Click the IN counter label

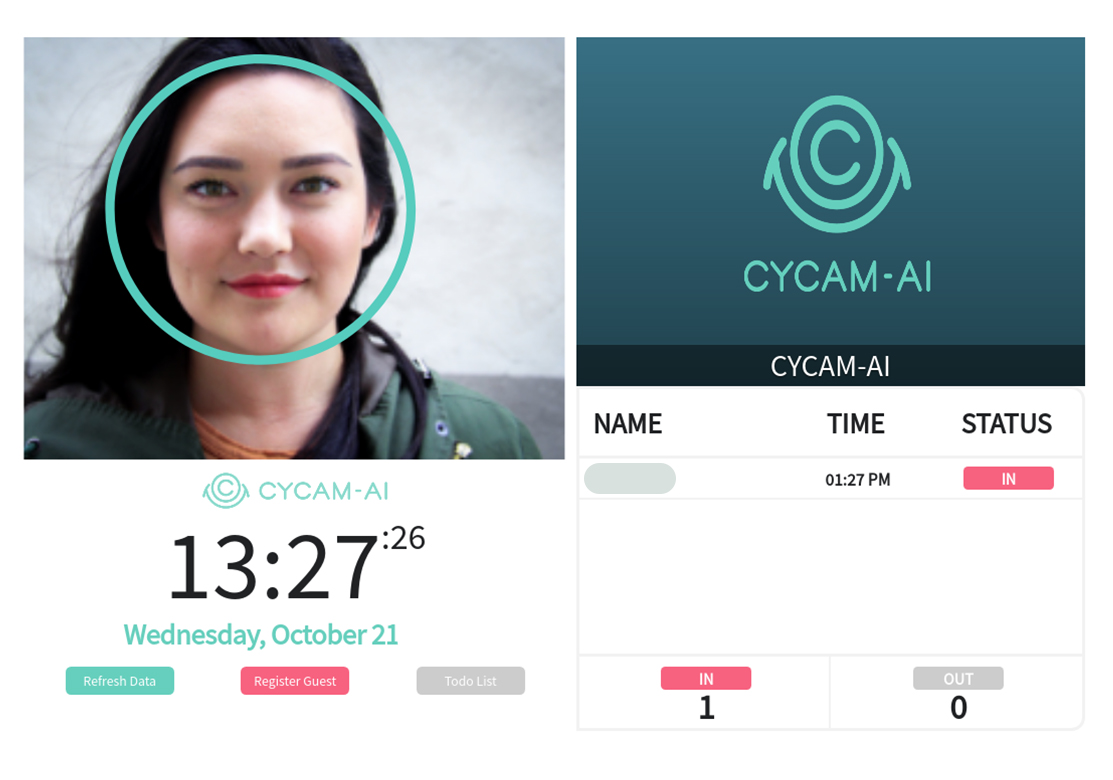point(706,679)
